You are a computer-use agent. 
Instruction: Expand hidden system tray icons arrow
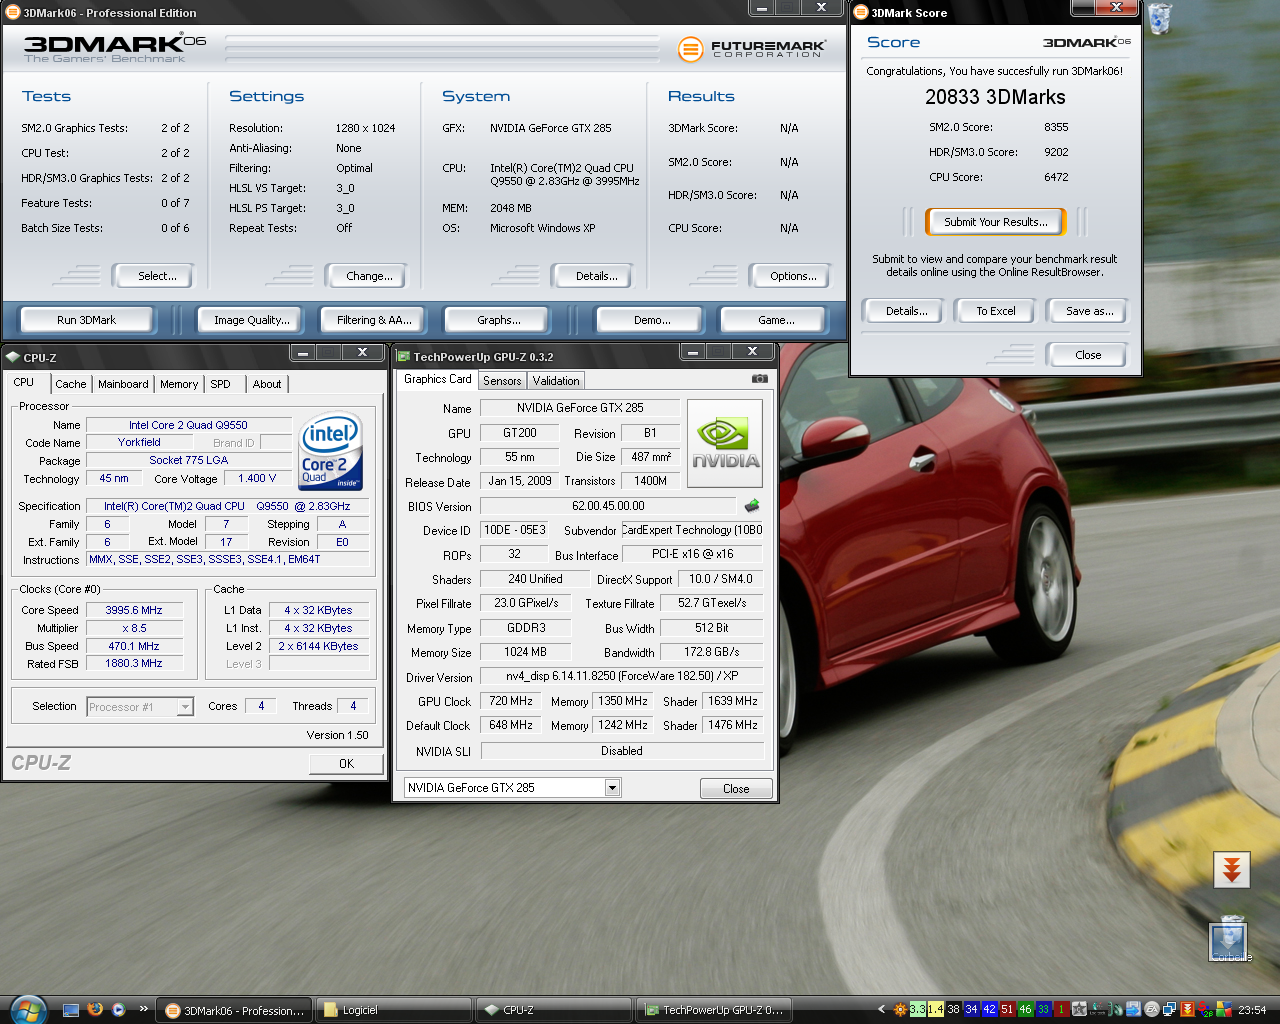(881, 1010)
